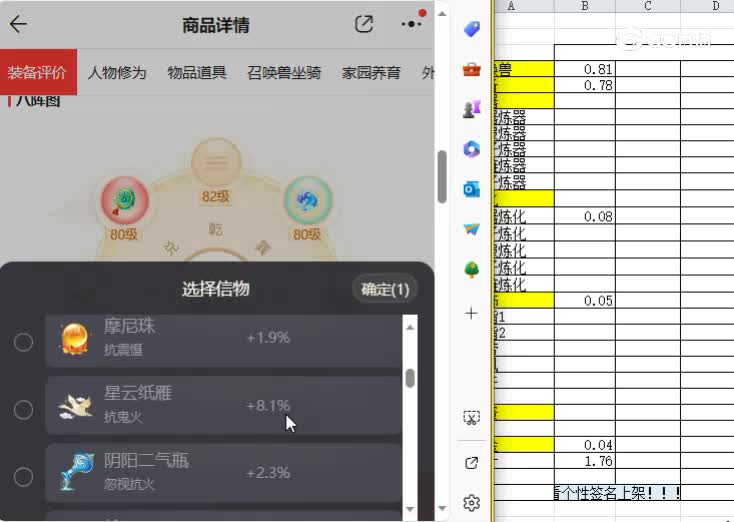Screen dimensions: 734x522
Task: Switch to the 装备评价 tab
Action: 37,72
